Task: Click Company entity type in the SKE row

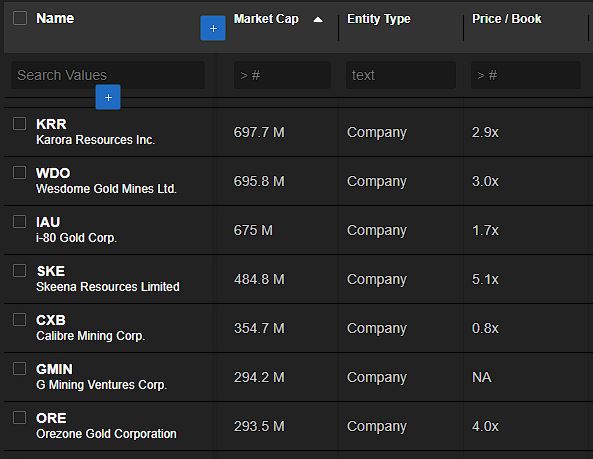Action: pyautogui.click(x=377, y=280)
